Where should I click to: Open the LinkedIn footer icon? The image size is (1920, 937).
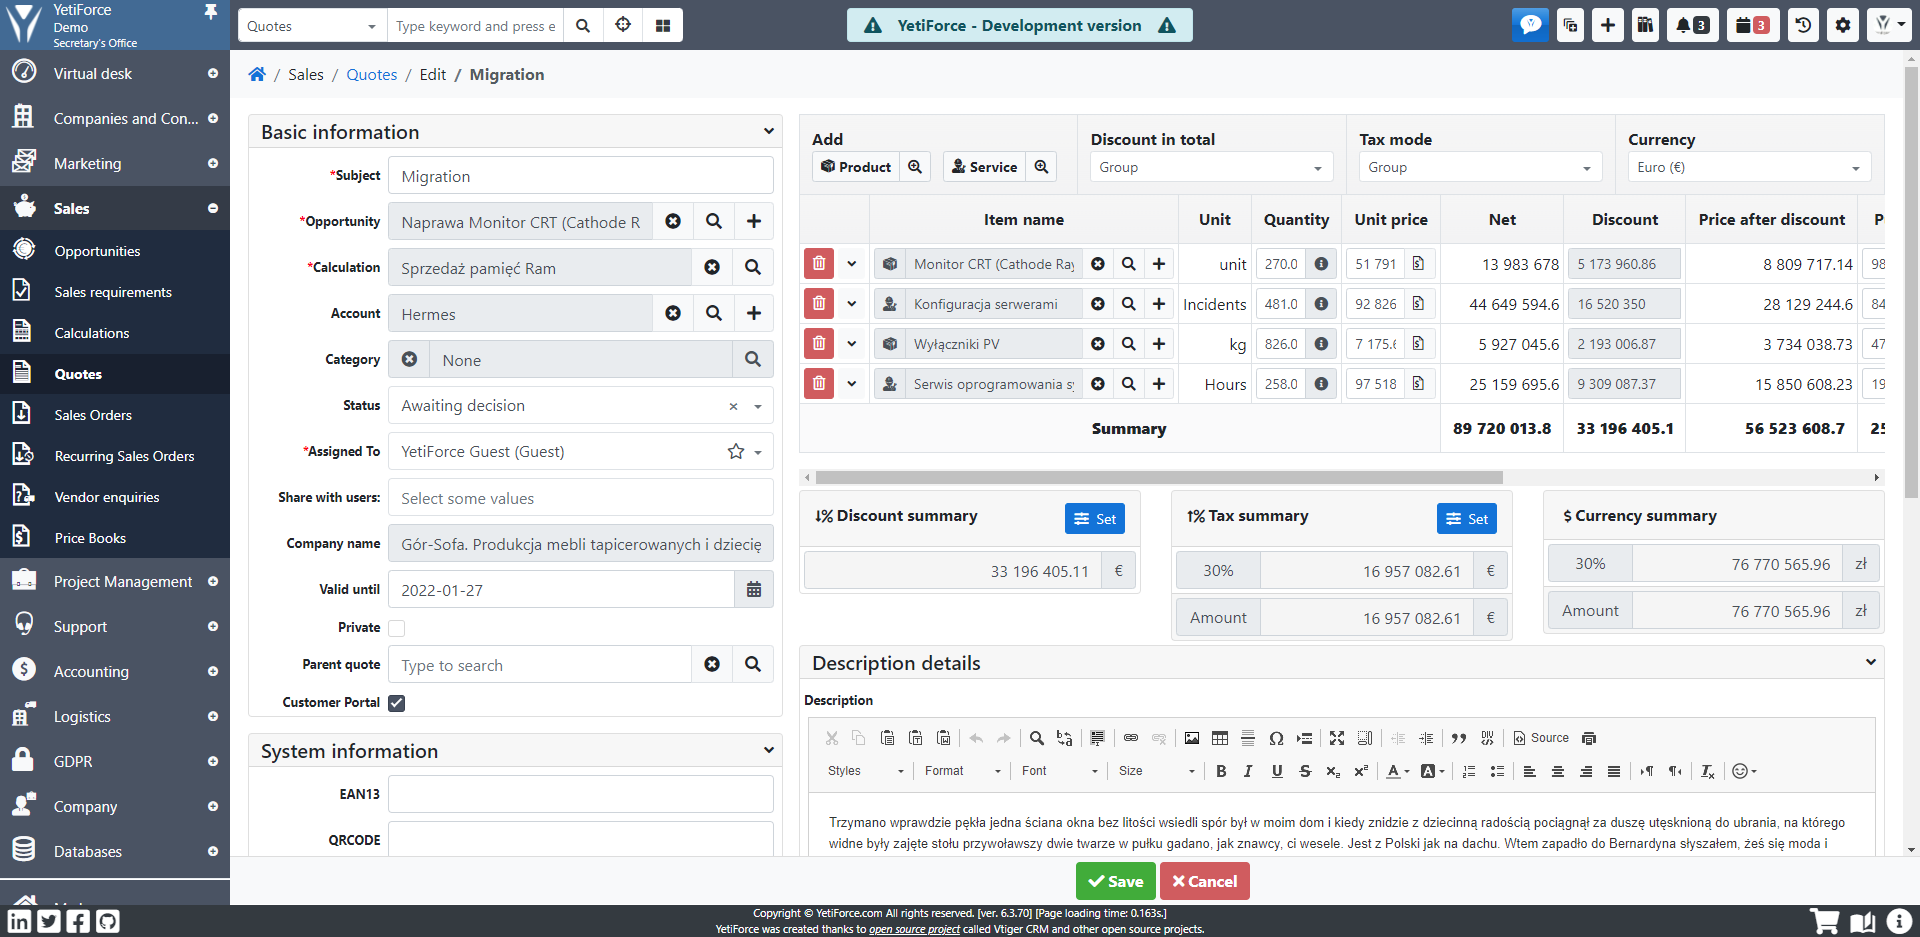point(20,921)
